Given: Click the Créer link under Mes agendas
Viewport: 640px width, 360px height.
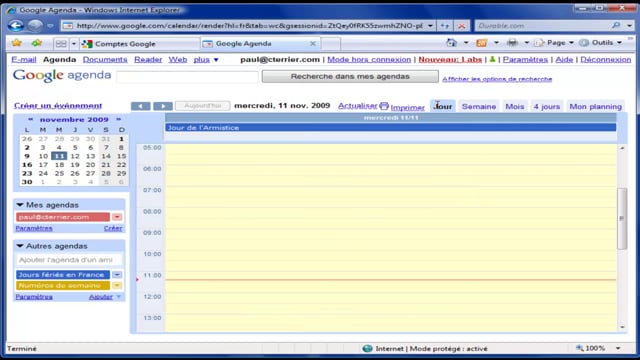Looking at the screenshot, I should [x=113, y=228].
